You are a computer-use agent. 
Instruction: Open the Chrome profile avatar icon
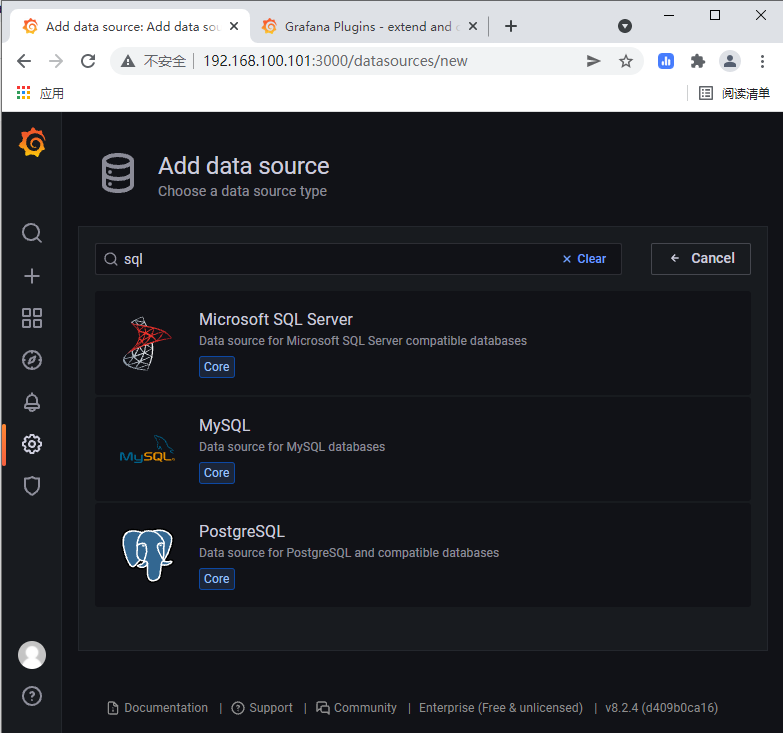pyautogui.click(x=730, y=61)
